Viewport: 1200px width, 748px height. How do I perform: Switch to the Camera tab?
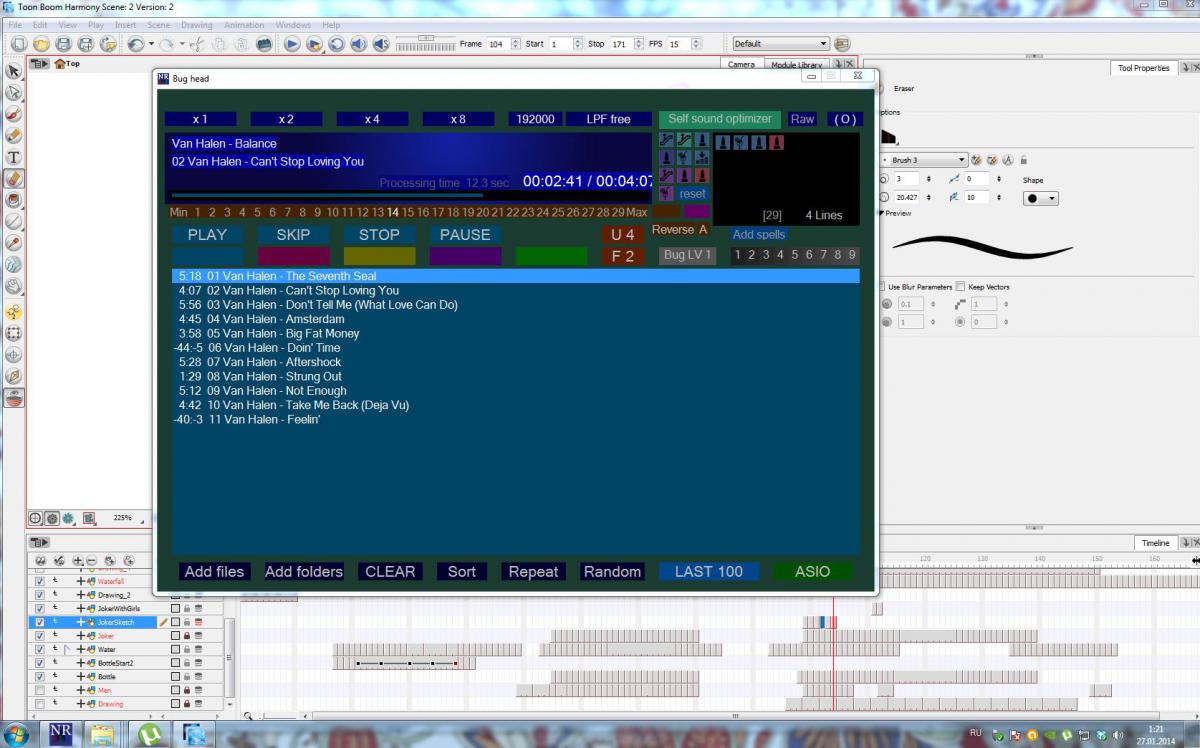741,65
